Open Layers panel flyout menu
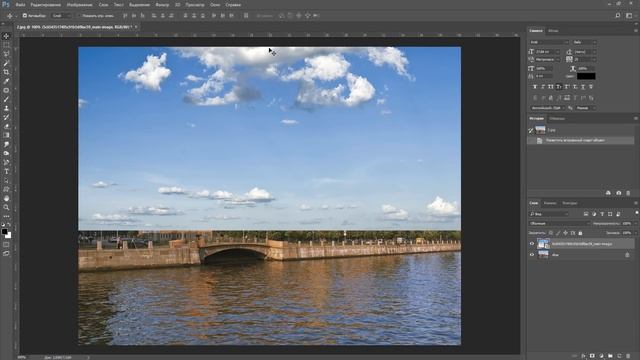 (636, 203)
